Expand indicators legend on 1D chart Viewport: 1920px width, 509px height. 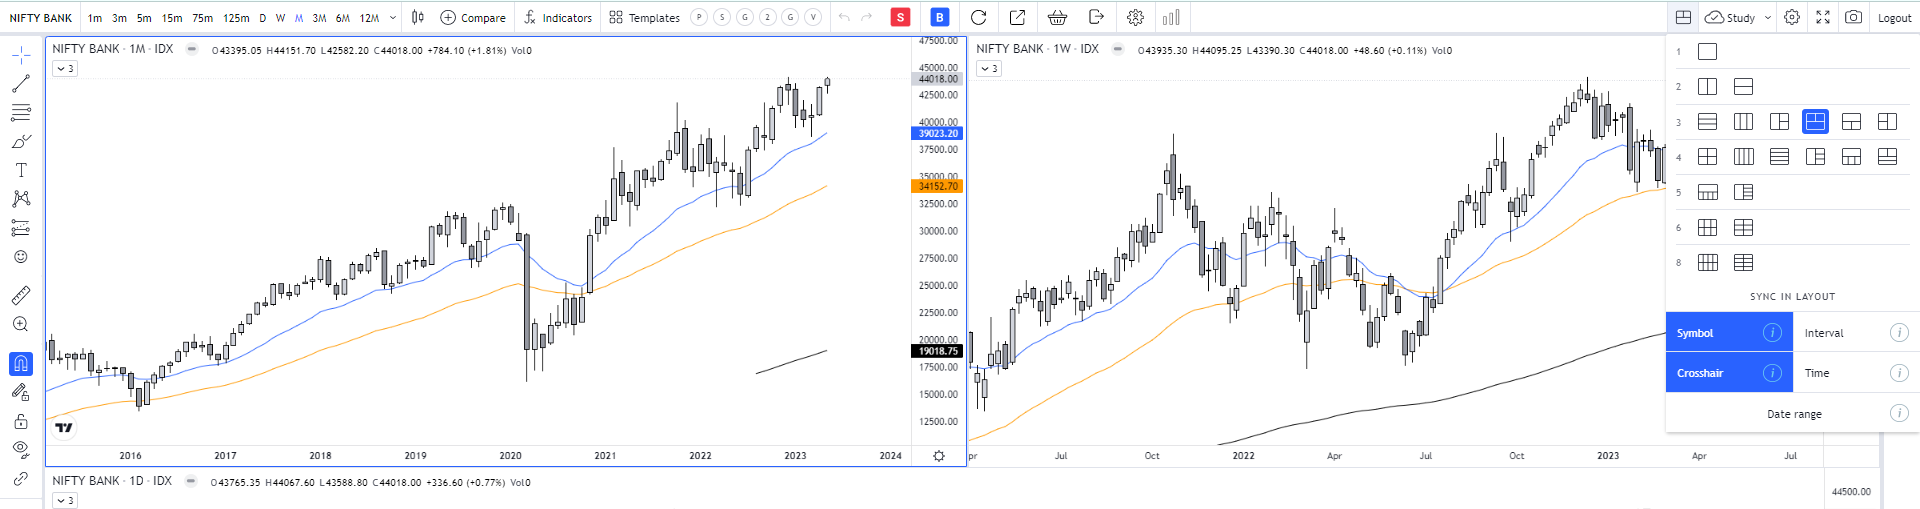click(x=65, y=500)
